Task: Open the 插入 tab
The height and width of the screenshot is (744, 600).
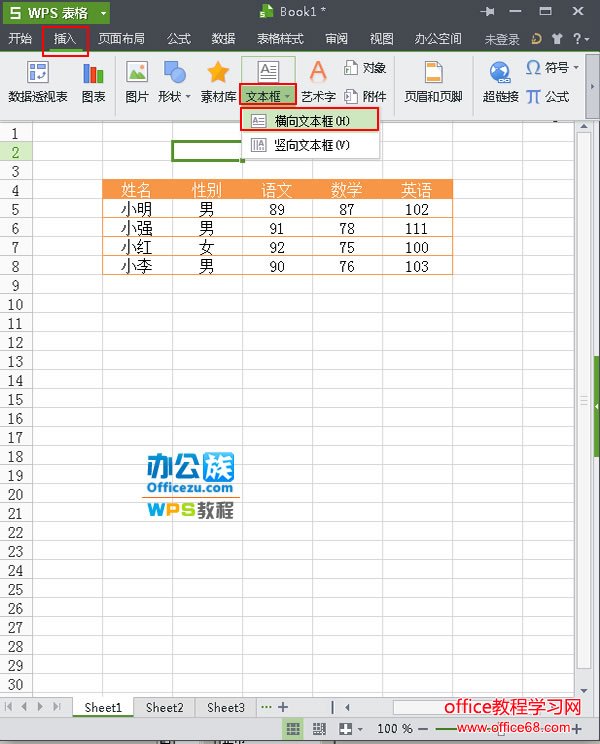Action: (65, 38)
